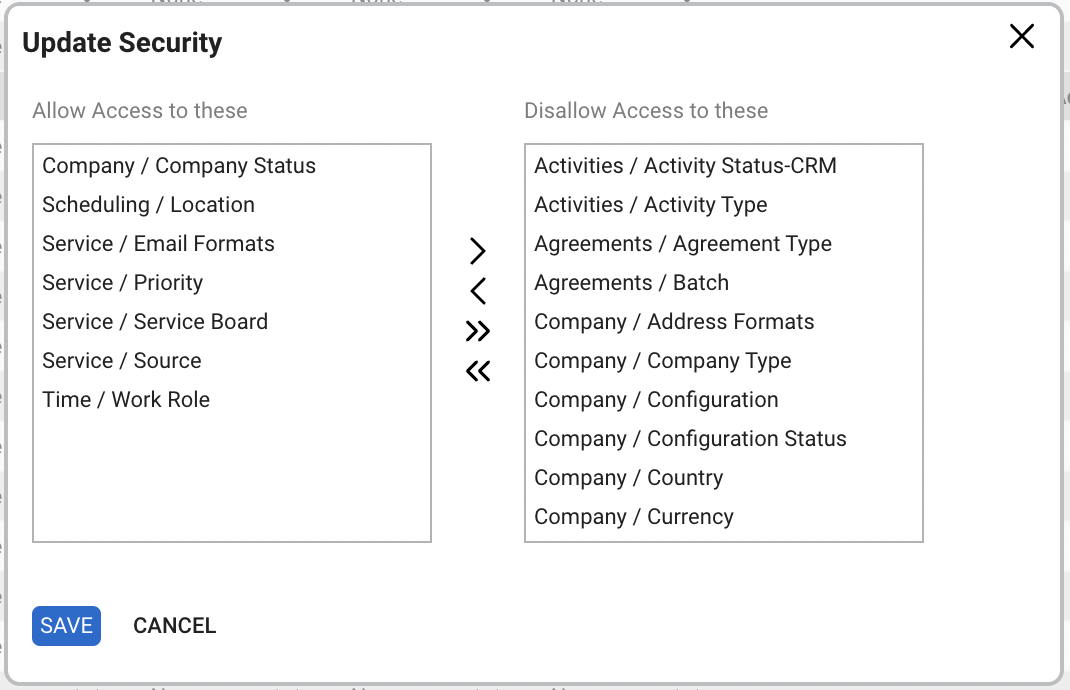Choose Service / Priority in allowed list

click(122, 283)
